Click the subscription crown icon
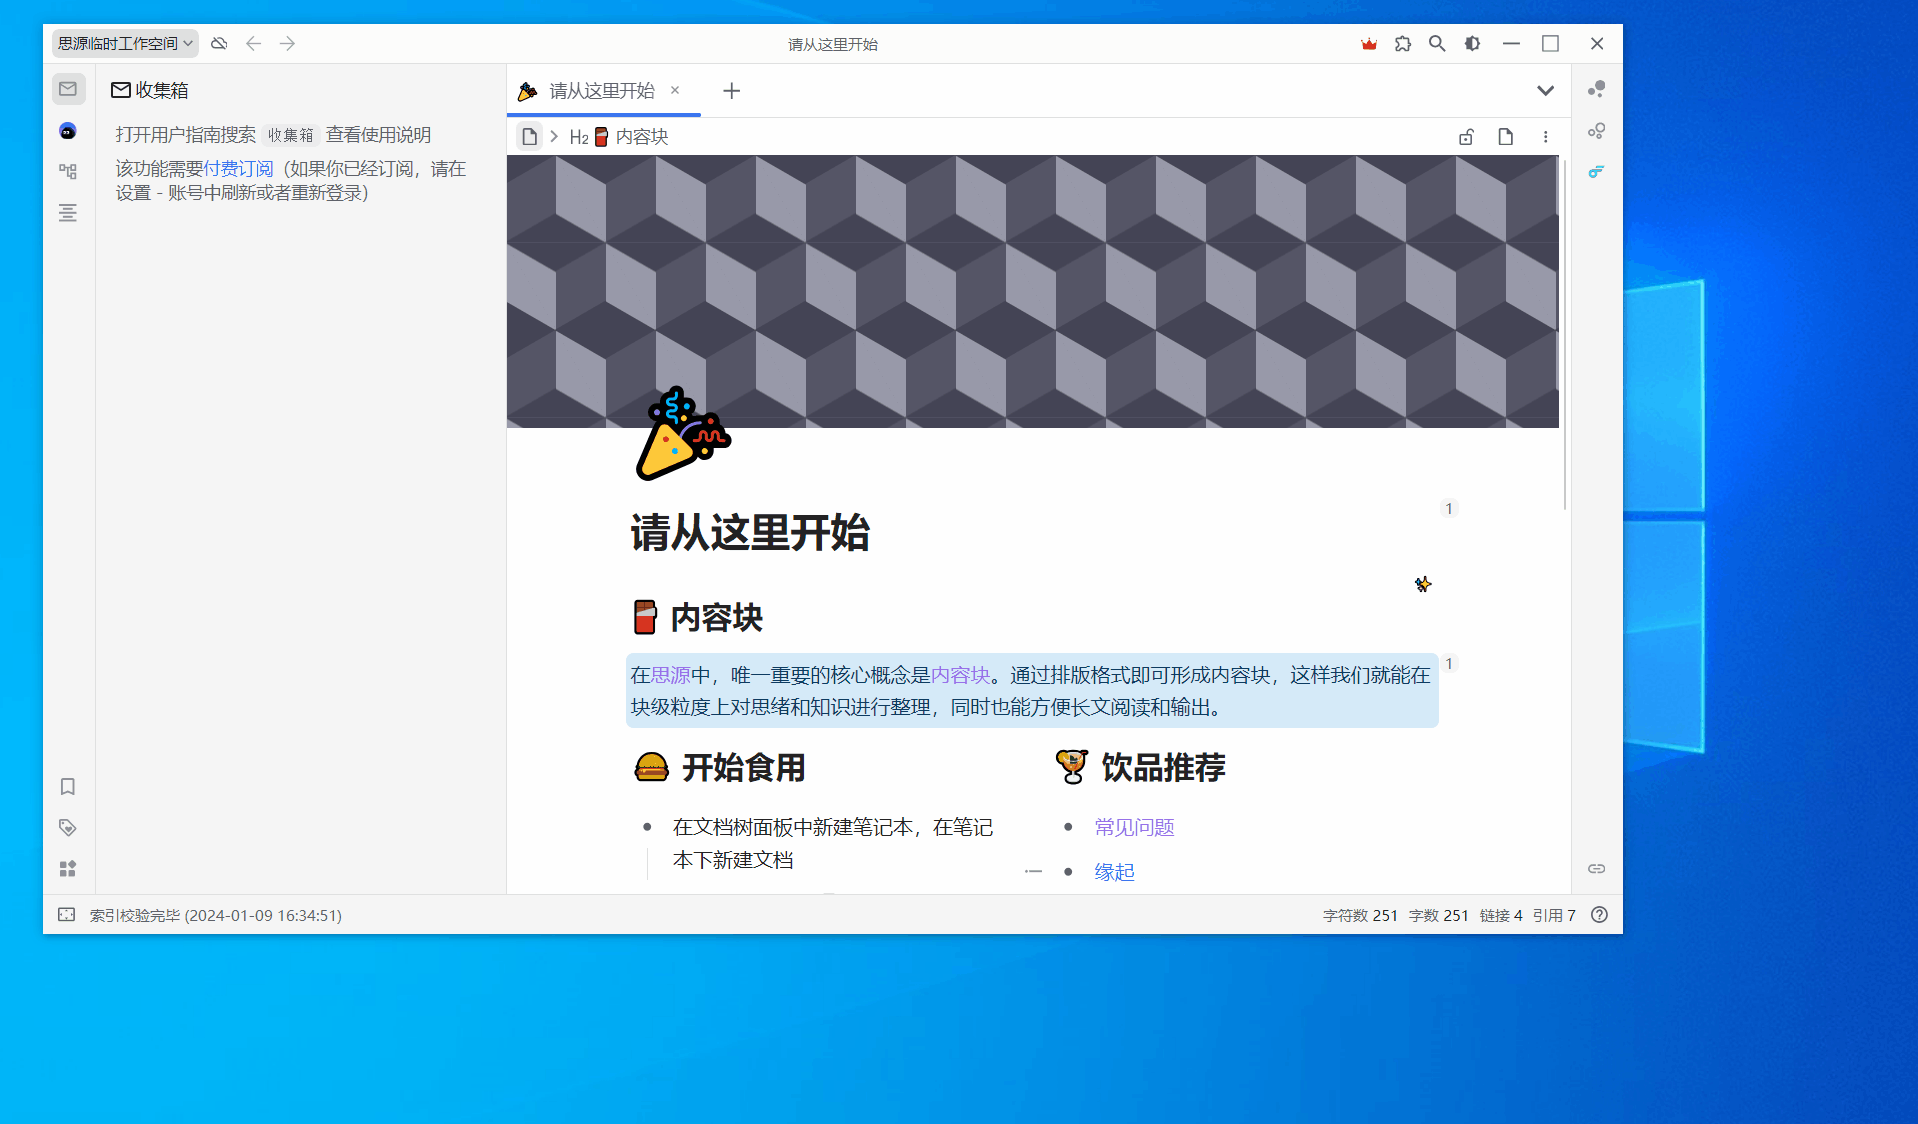 1368,43
